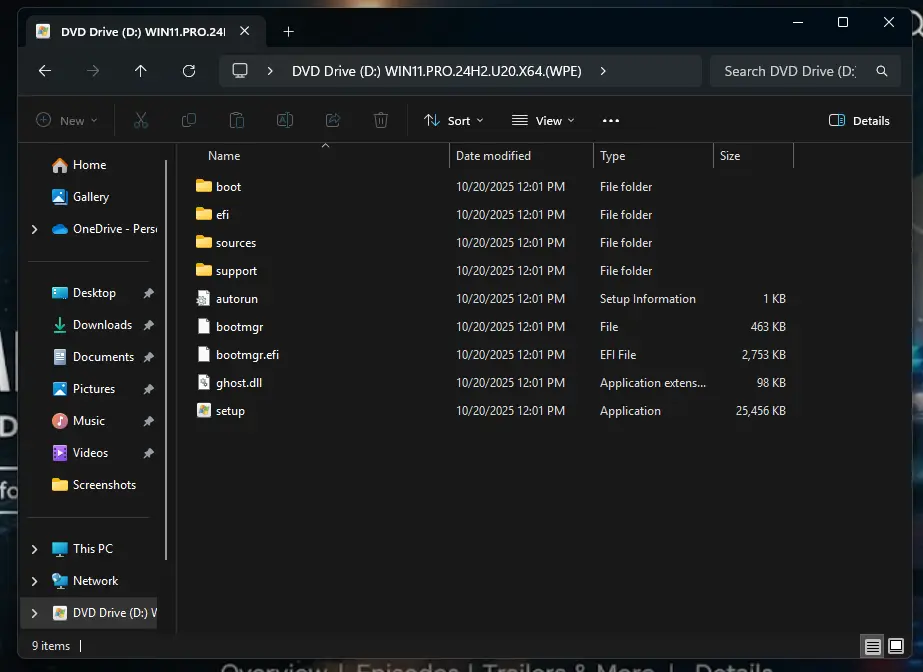This screenshot has height=672, width=923.
Task: Click the 25,456 KB size cell
Action: click(761, 411)
